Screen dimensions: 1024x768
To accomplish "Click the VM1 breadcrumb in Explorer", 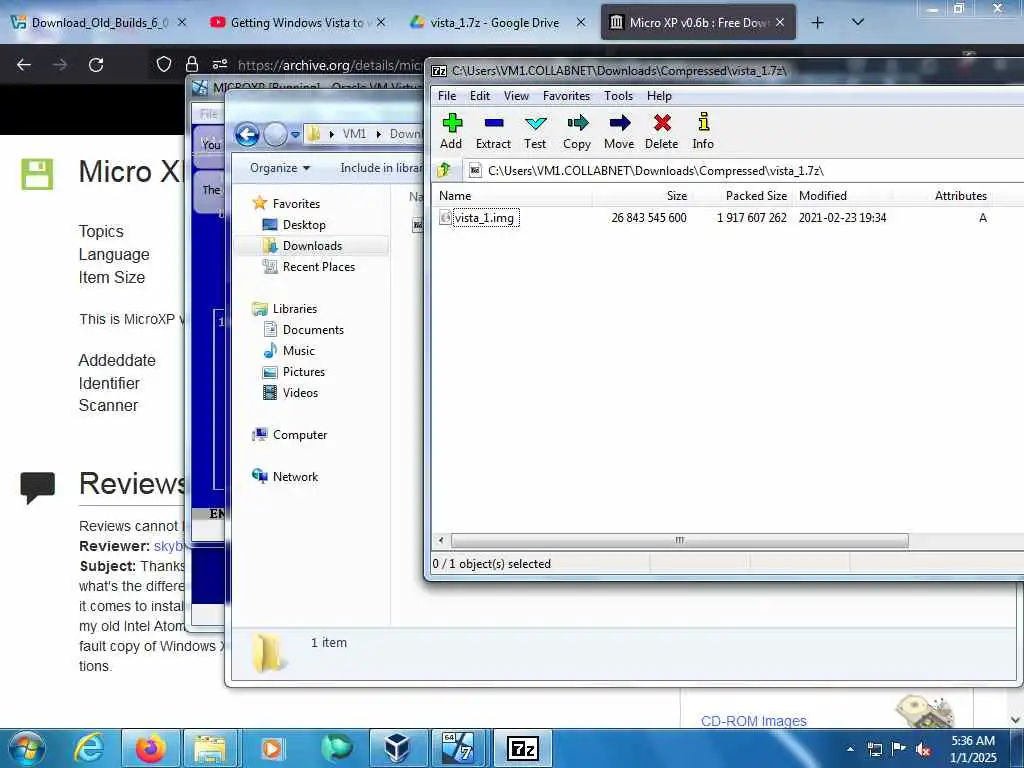I will click(x=354, y=134).
